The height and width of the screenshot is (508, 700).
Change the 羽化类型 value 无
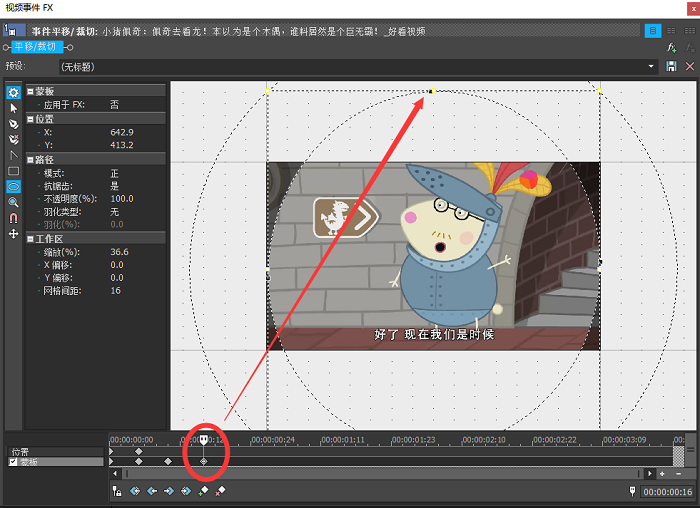click(114, 212)
